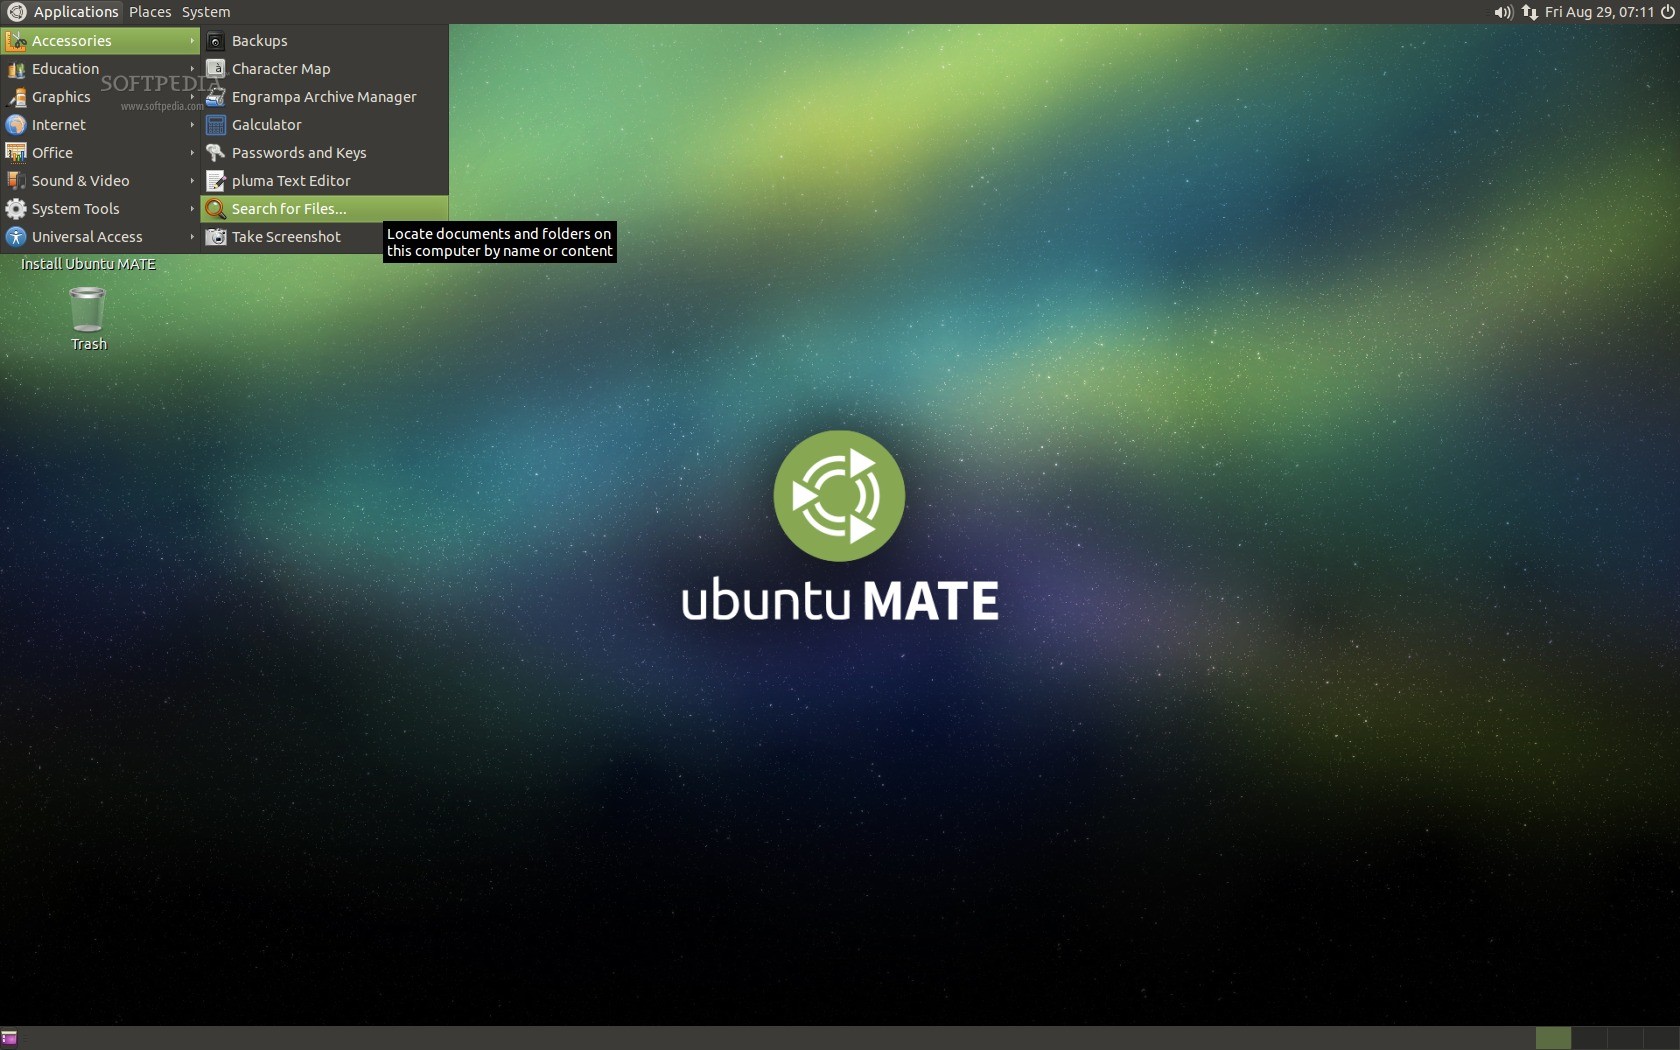Switch to the second workspace
Screen dimensions: 1680x1050
pos(1589,1038)
